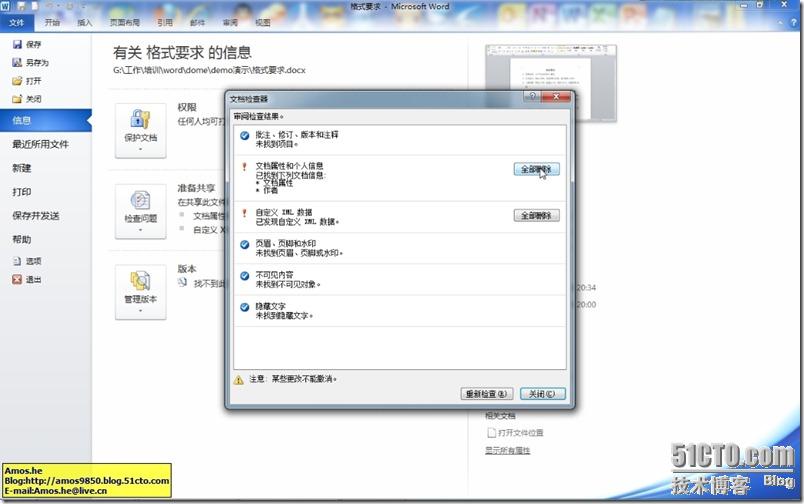Screen dimensions: 804x504
Task: Click the 重新检查 (Reinspect) button
Action: click(x=487, y=394)
